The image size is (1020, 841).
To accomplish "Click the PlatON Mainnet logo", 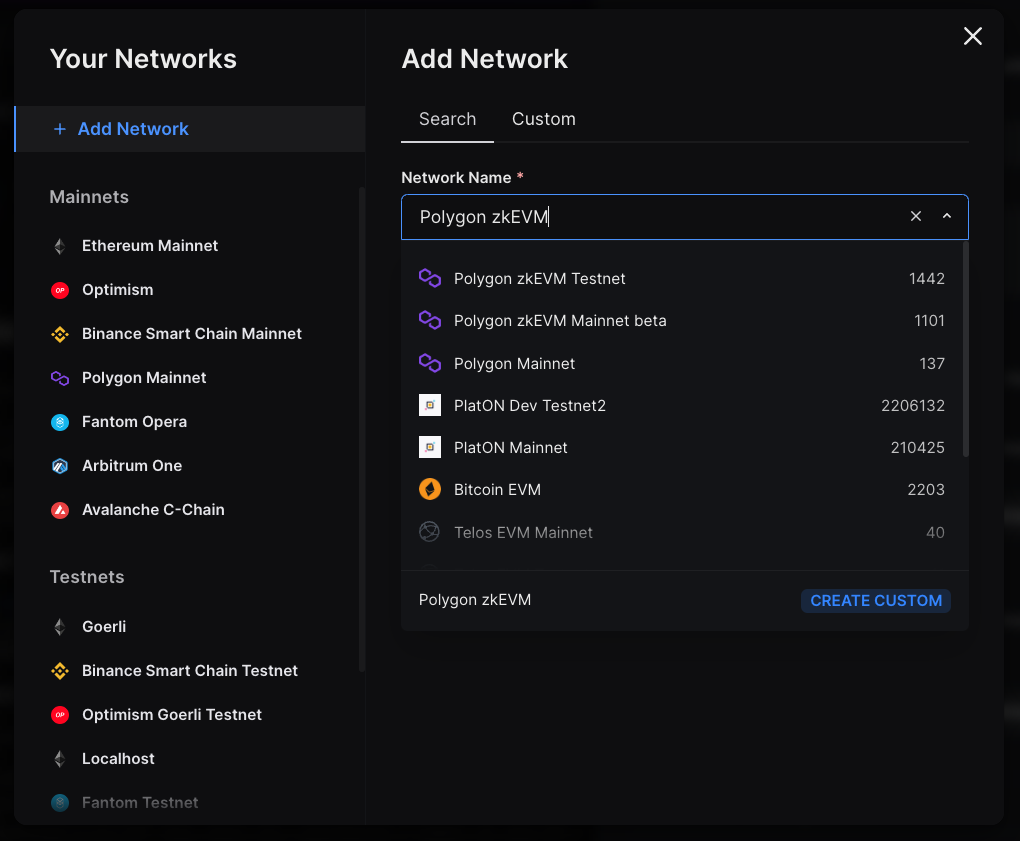I will point(430,447).
